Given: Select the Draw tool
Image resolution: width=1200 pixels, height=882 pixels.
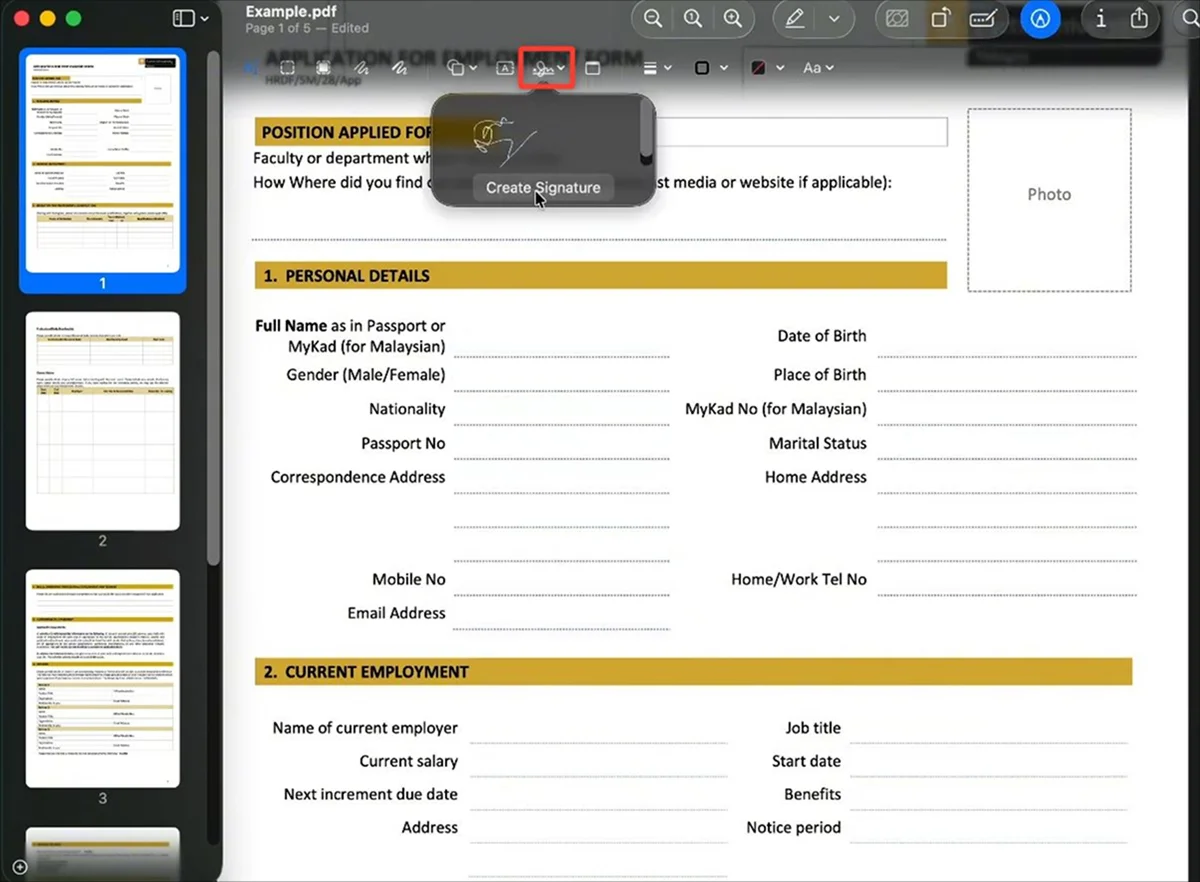Looking at the screenshot, I should pyautogui.click(x=399, y=68).
